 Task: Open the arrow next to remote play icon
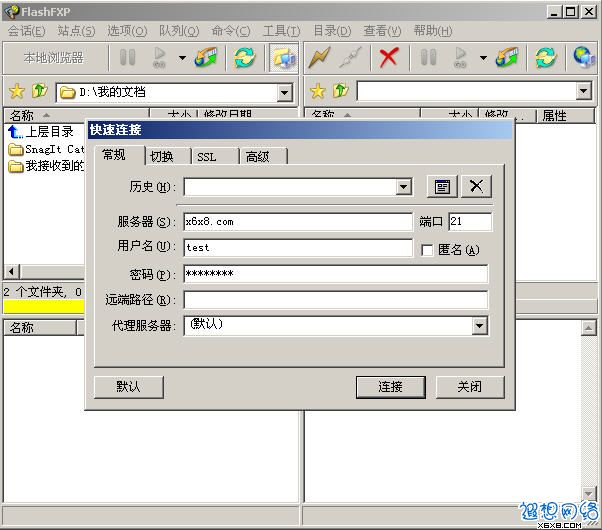(483, 58)
